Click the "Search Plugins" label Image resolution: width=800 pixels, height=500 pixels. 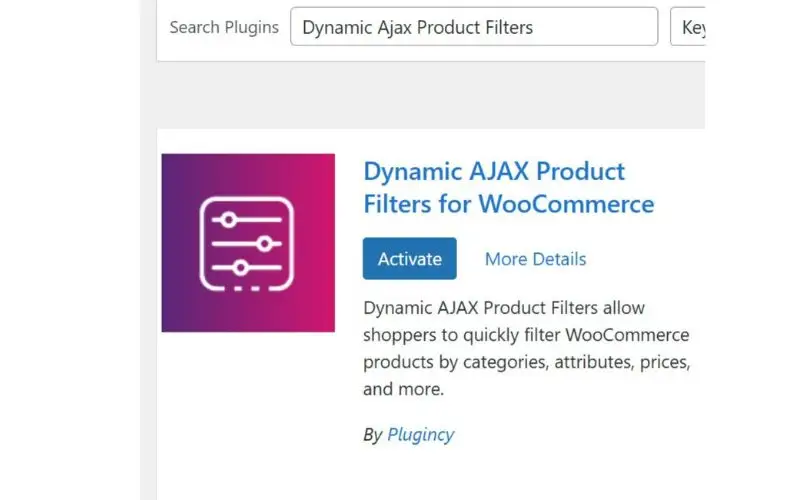(224, 27)
